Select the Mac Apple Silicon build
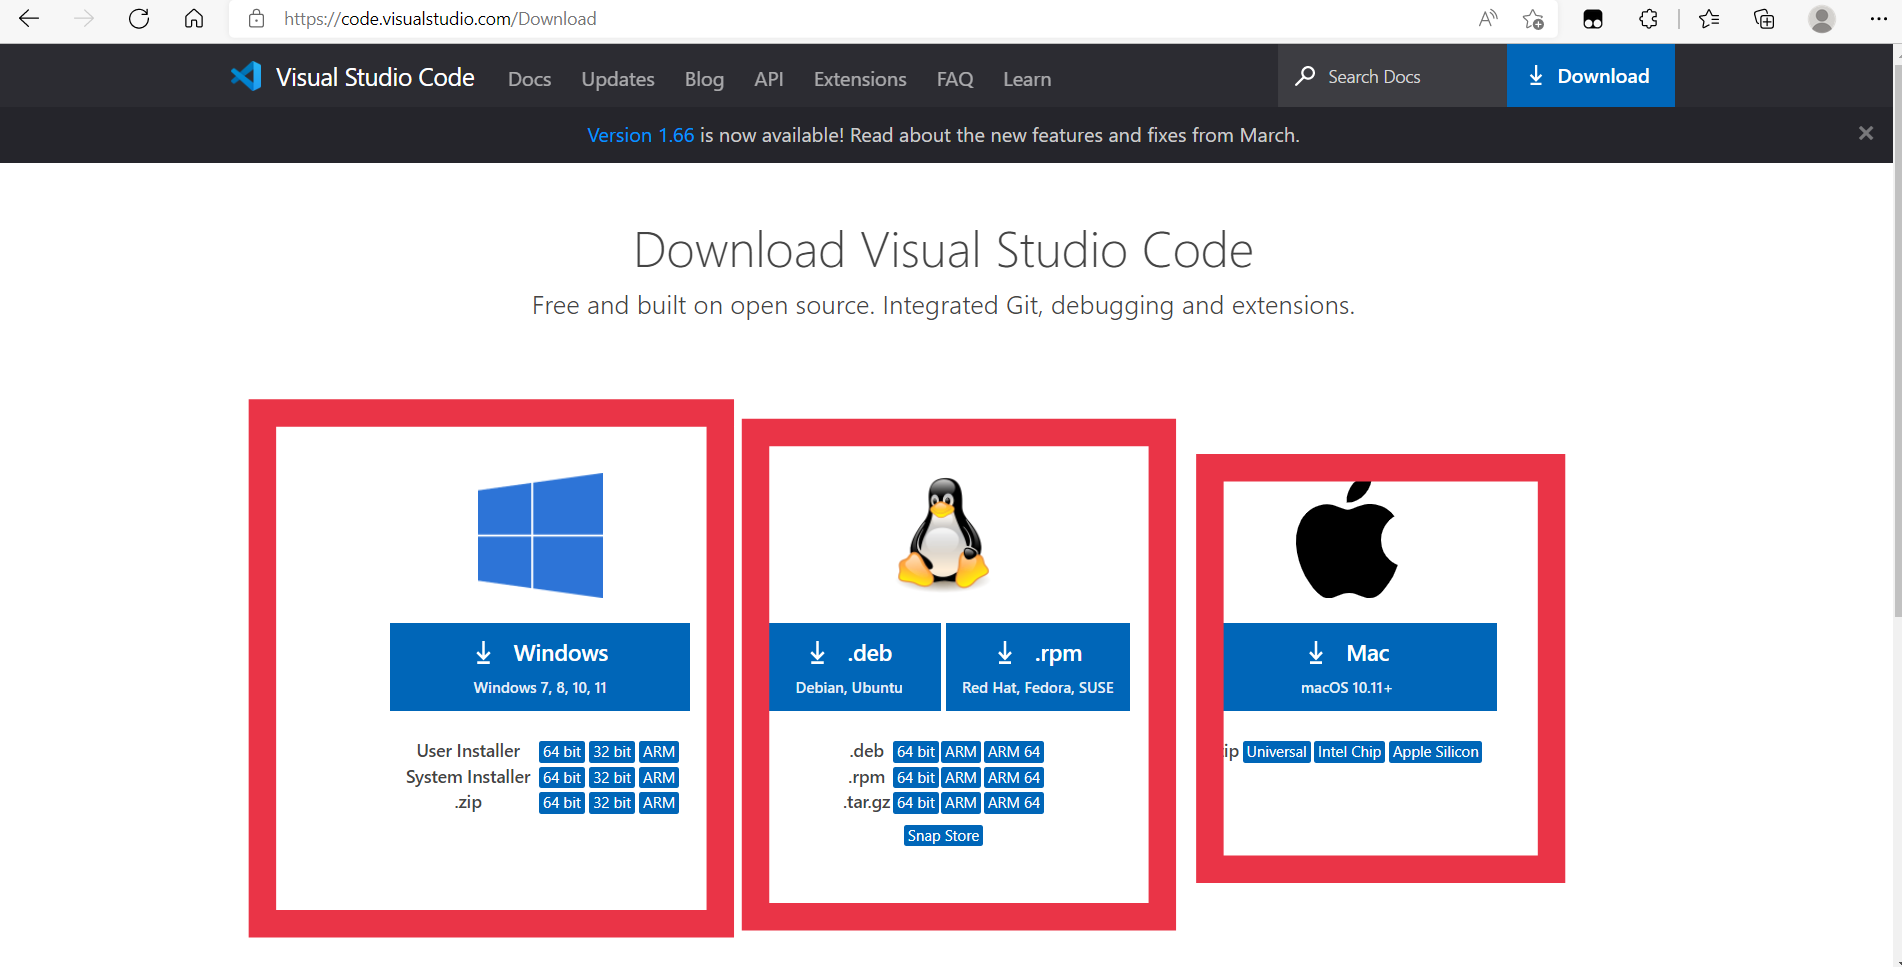 point(1435,752)
